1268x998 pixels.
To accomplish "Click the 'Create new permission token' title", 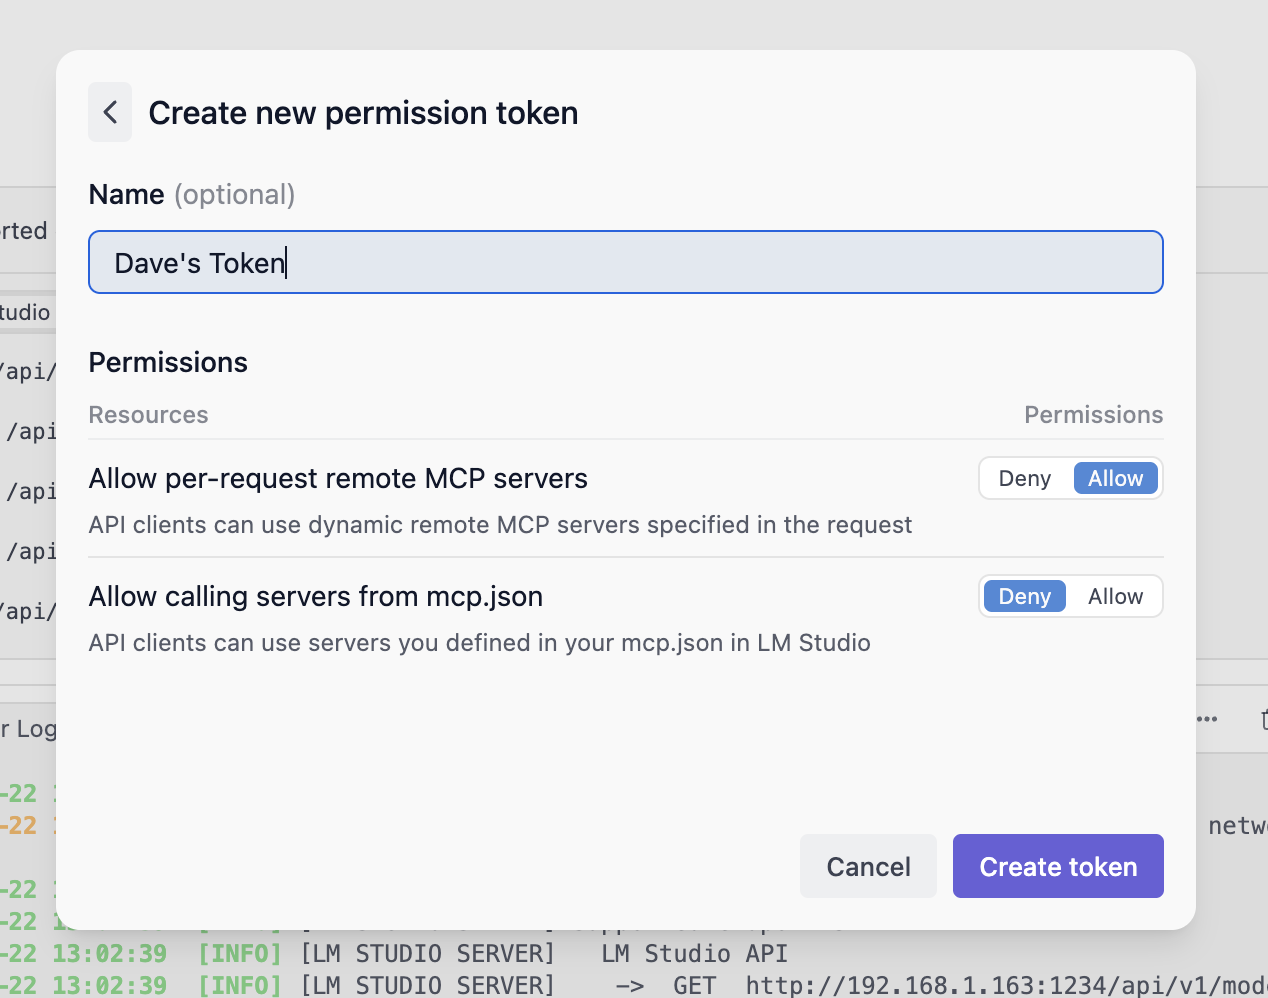I will click(363, 113).
